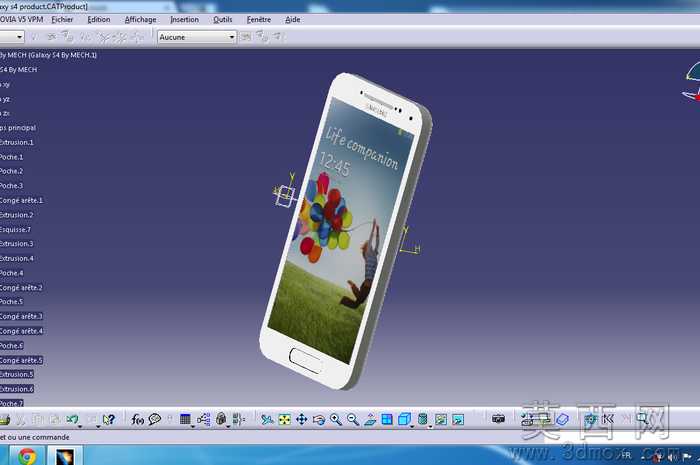Select Poche.6 in the tree
Viewport: 700px width, 465px height.
coord(12,346)
